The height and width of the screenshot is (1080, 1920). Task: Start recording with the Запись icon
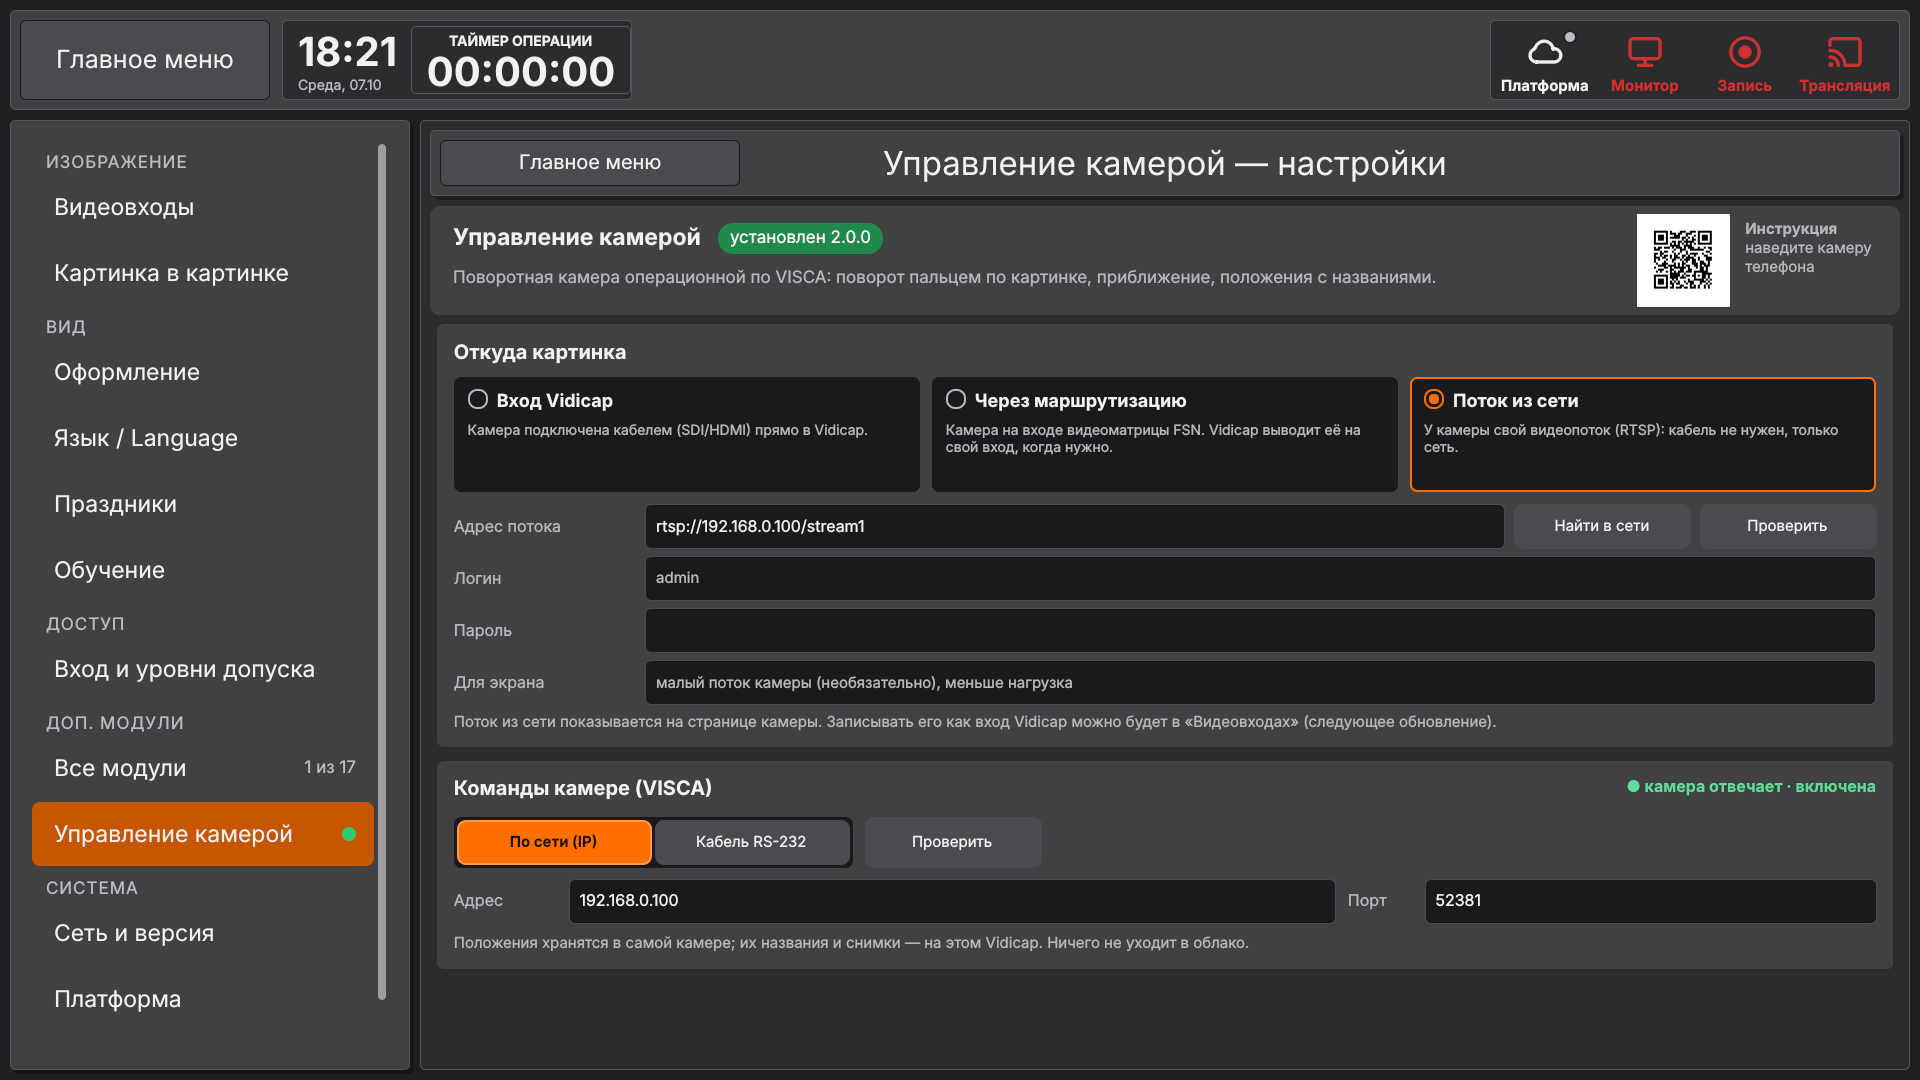[1744, 62]
